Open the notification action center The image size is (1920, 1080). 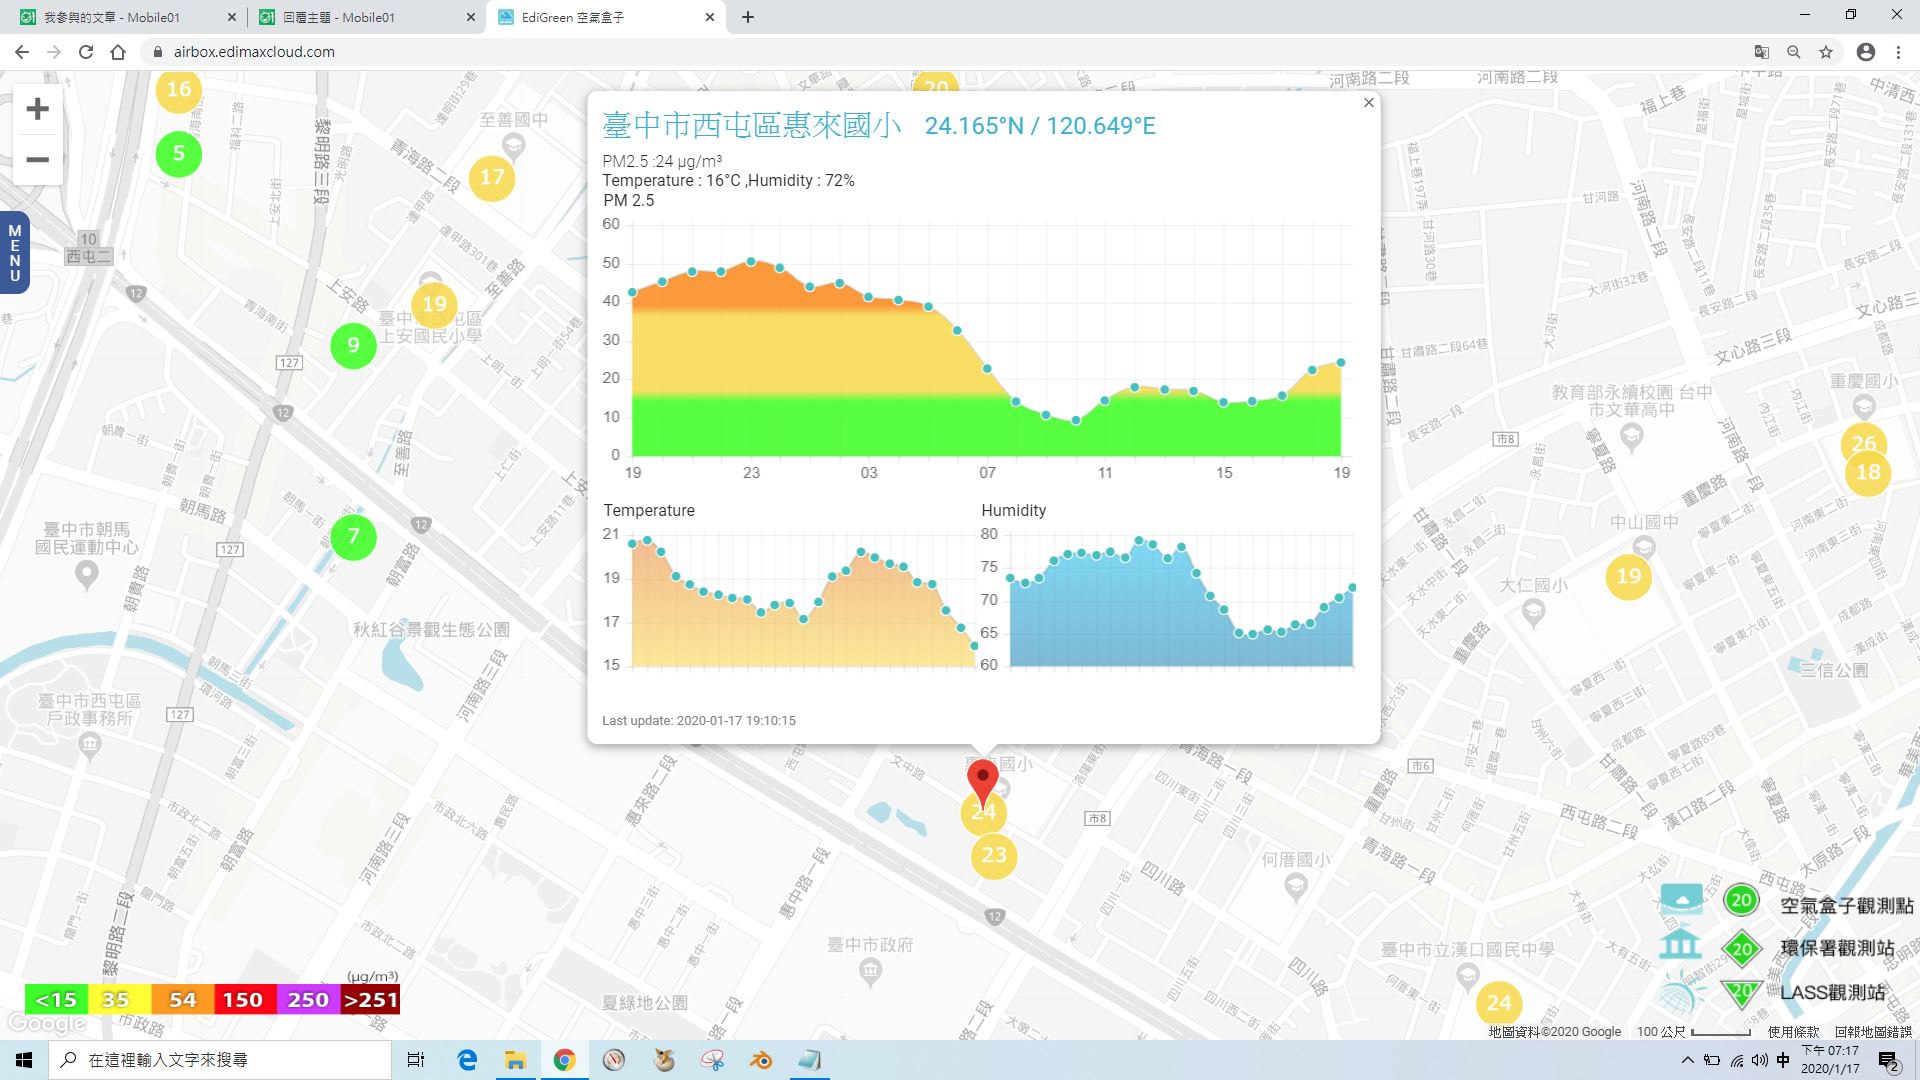pos(1889,1061)
